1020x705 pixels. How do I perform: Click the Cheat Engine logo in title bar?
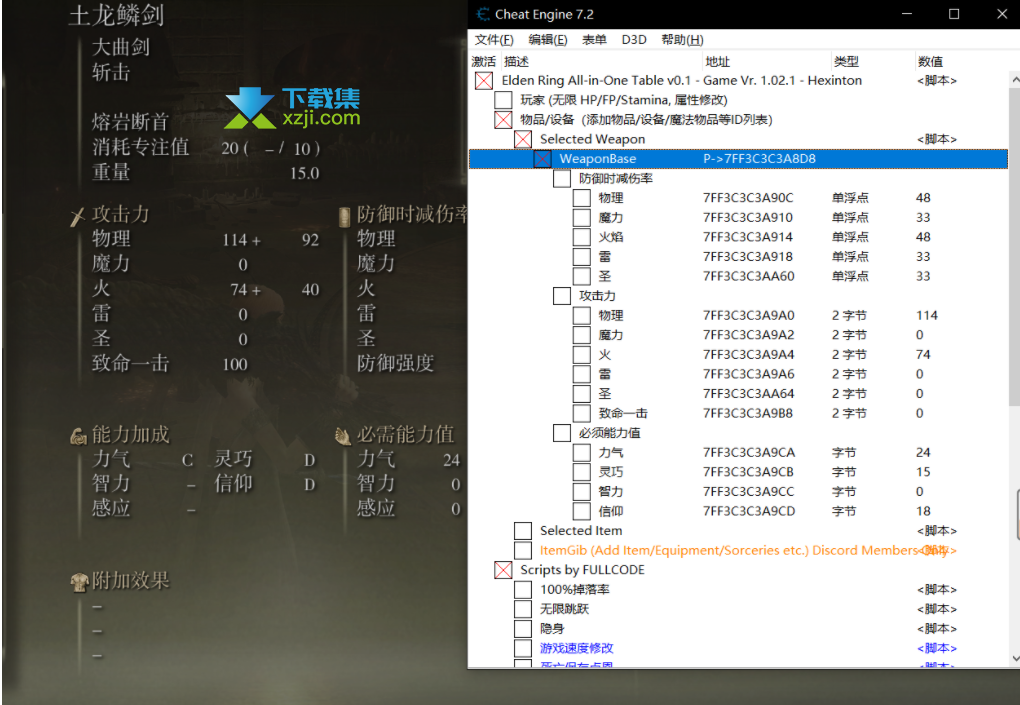point(483,14)
